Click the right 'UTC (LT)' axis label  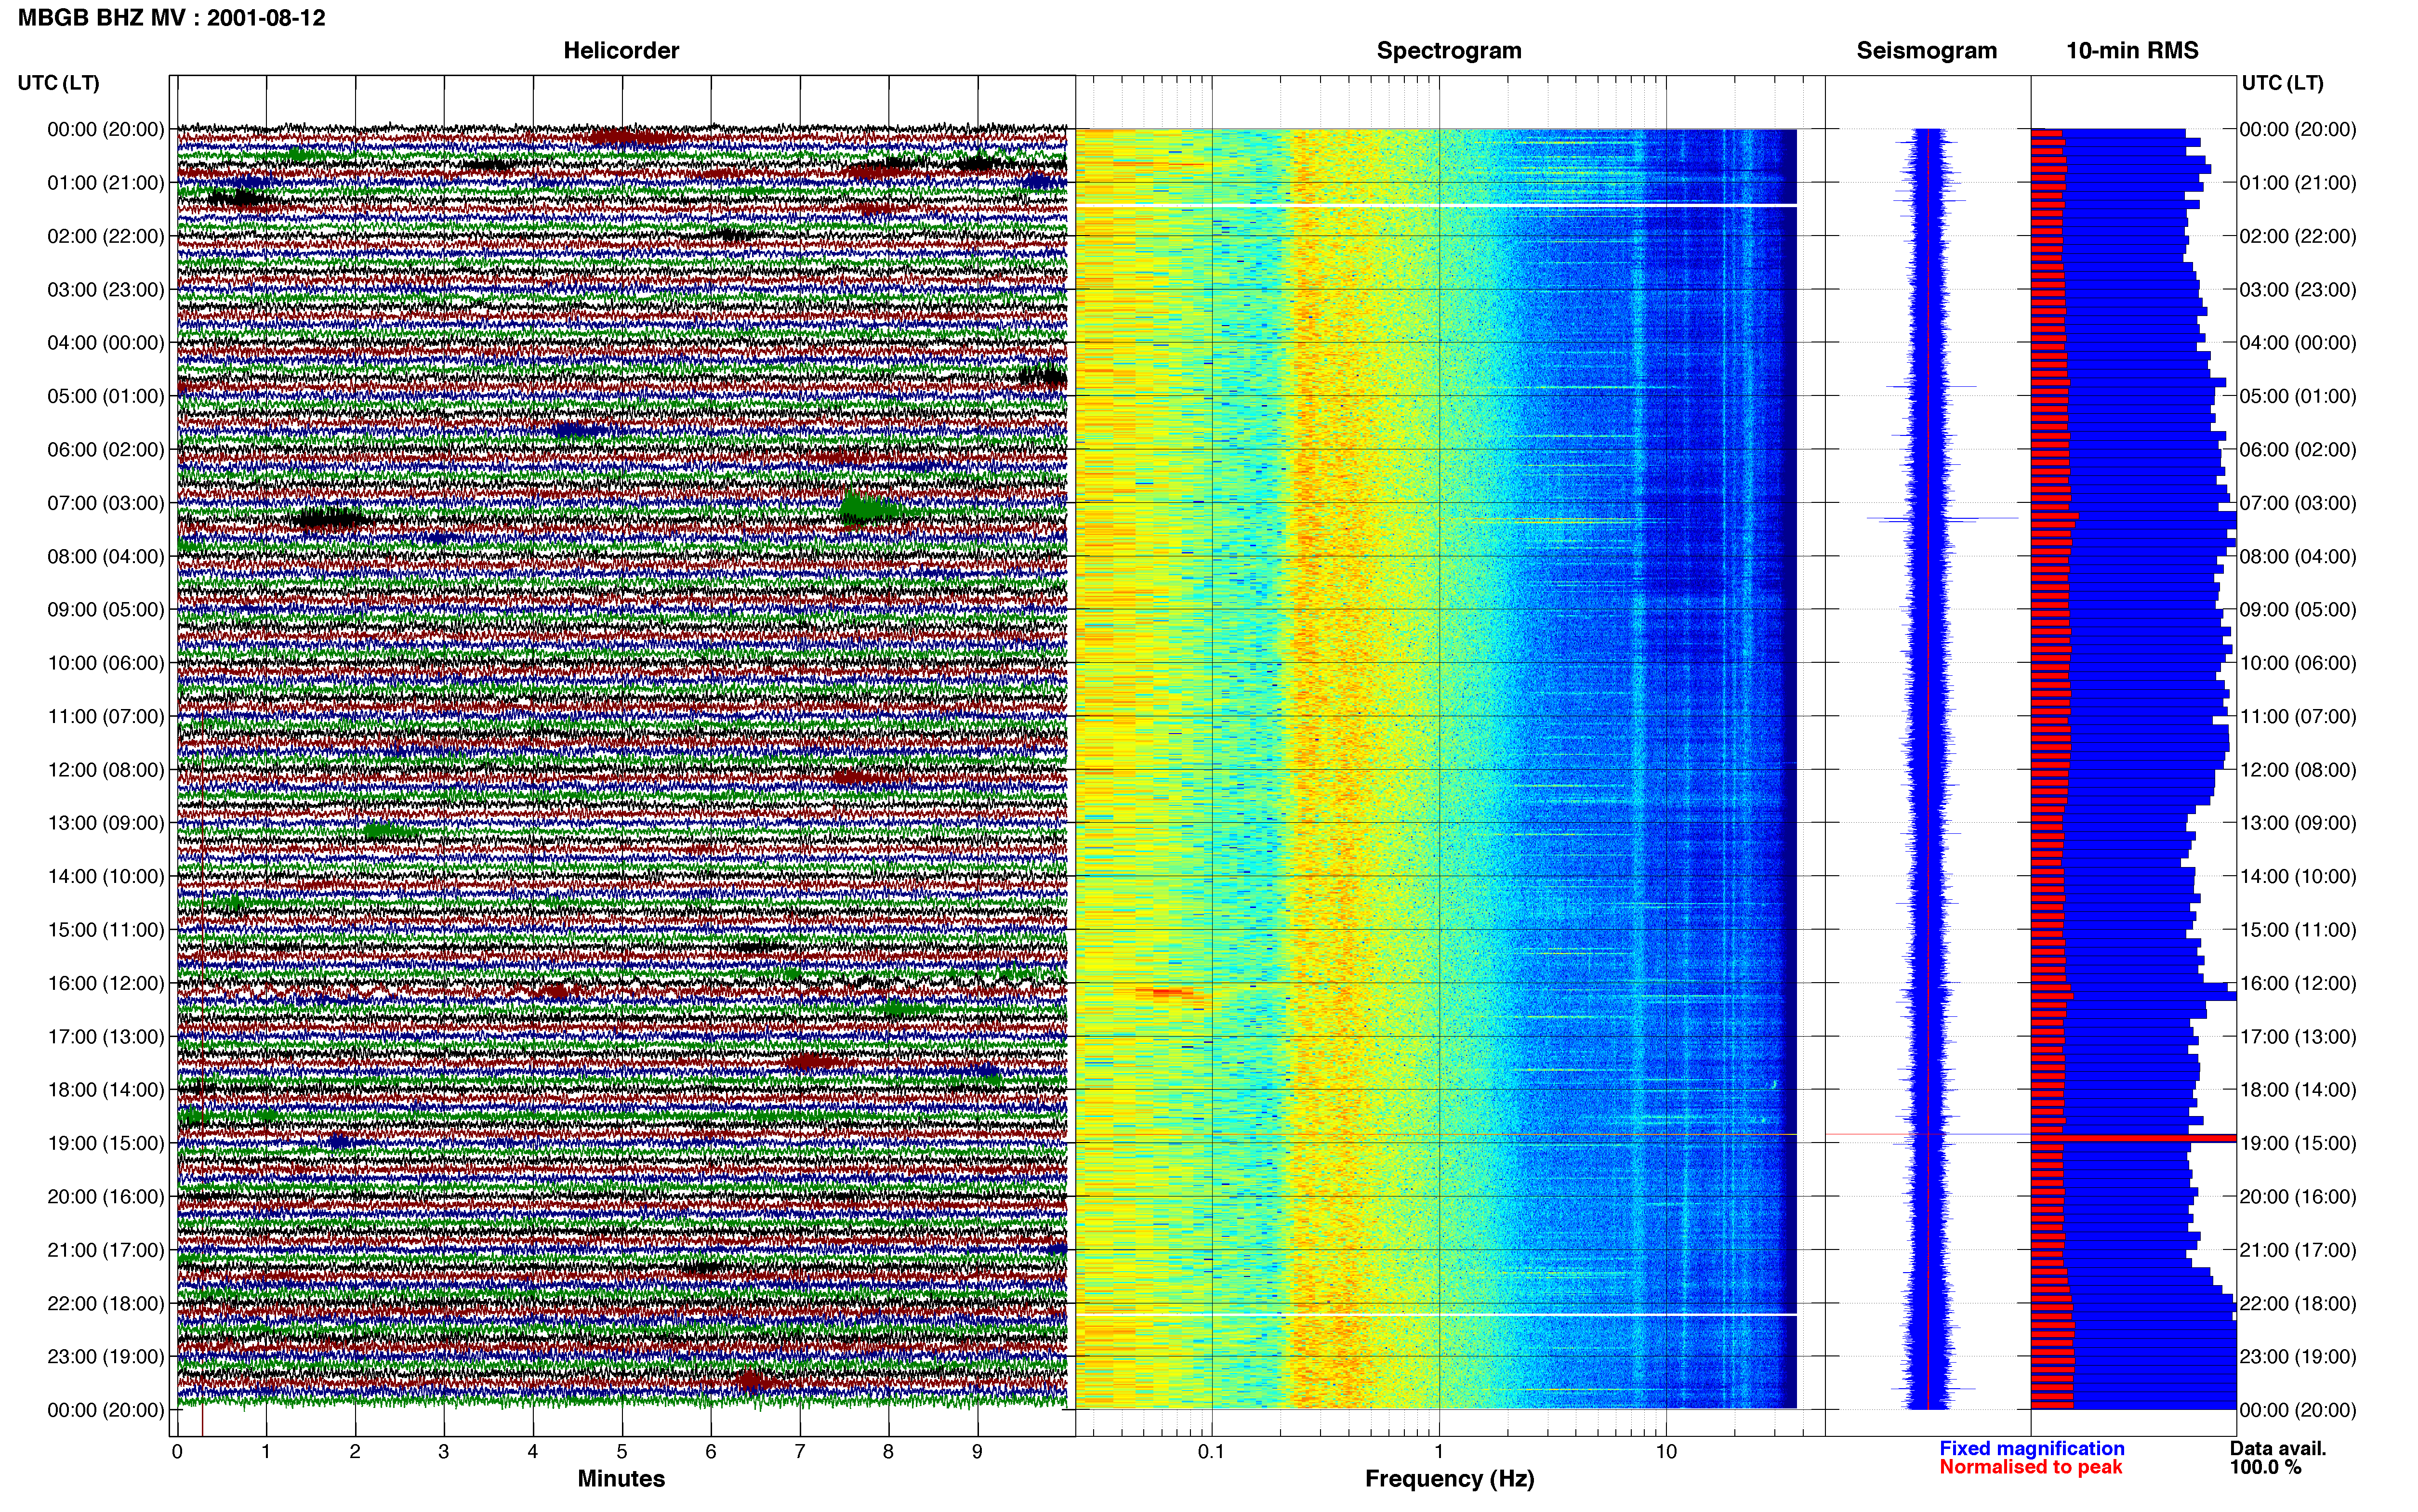click(x=2282, y=83)
